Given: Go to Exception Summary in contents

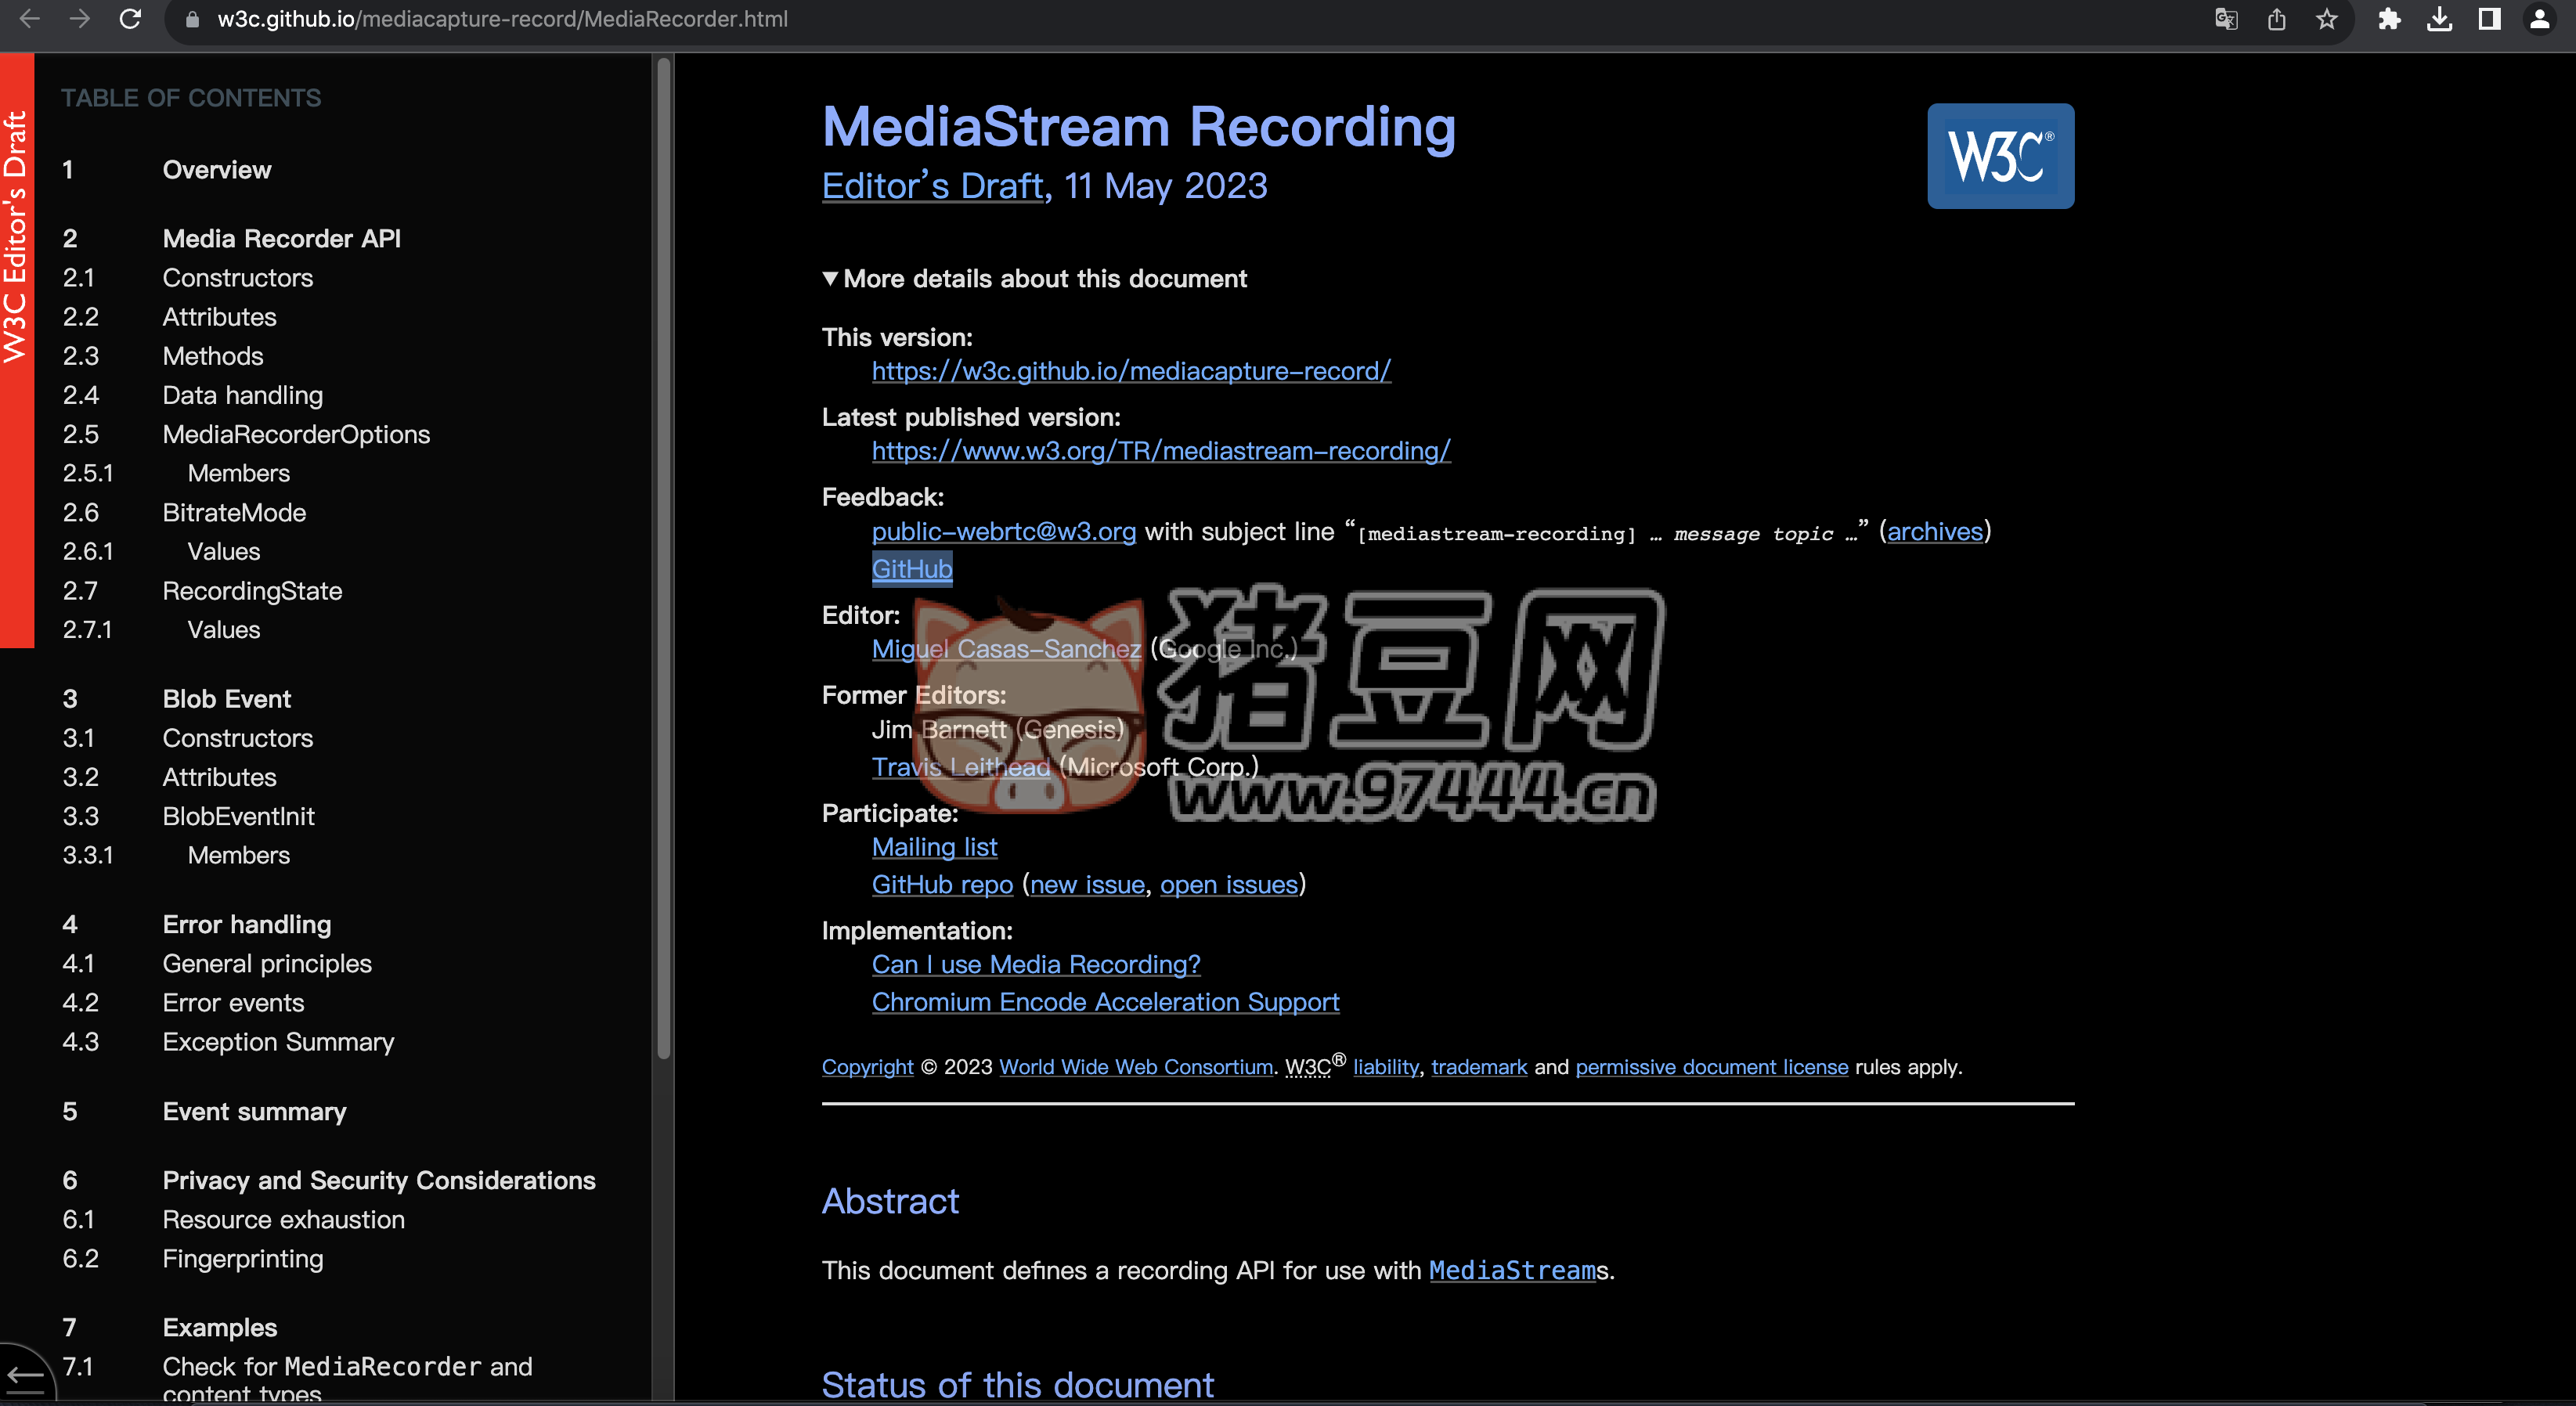Looking at the screenshot, I should (x=278, y=1041).
